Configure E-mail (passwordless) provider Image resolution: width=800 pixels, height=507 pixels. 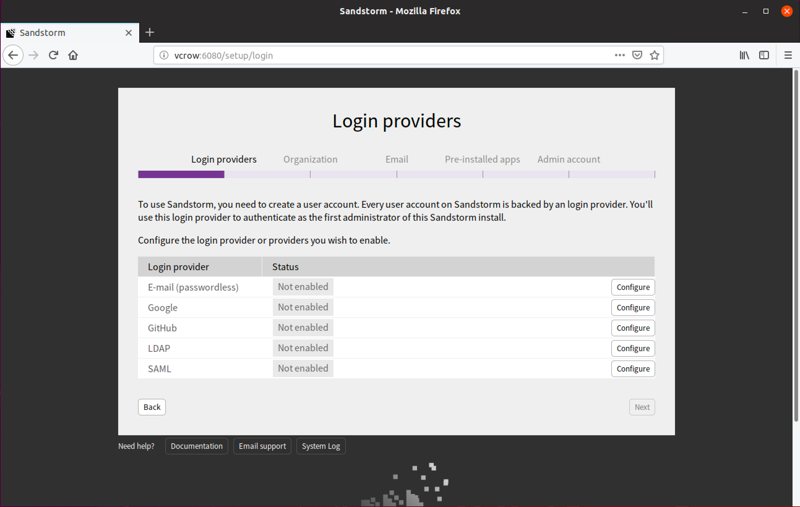[x=633, y=287]
